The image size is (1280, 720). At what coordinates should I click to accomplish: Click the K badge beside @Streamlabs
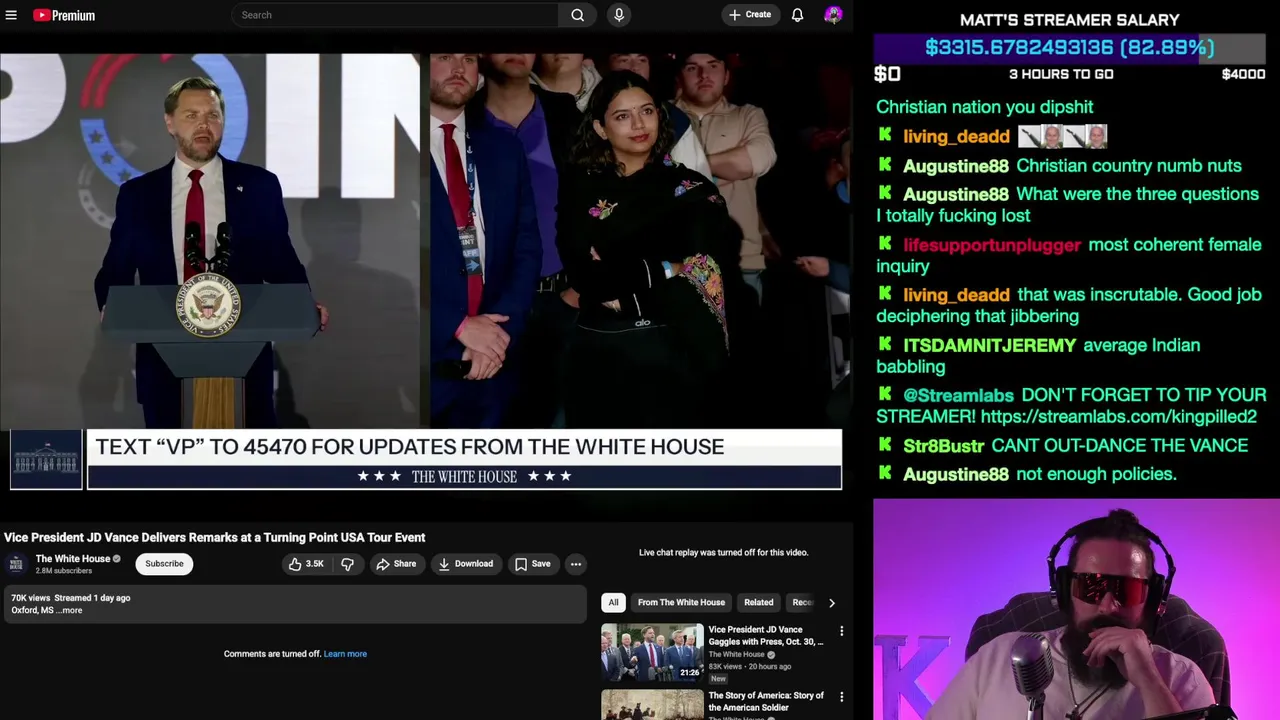click(x=885, y=394)
